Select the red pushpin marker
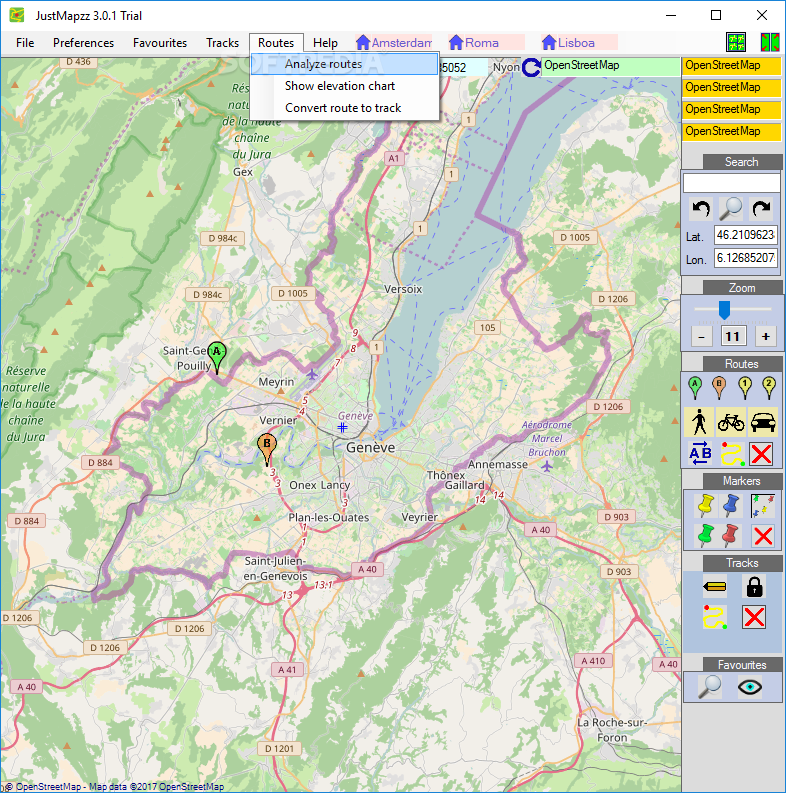Viewport: 786px width, 793px height. point(730,536)
